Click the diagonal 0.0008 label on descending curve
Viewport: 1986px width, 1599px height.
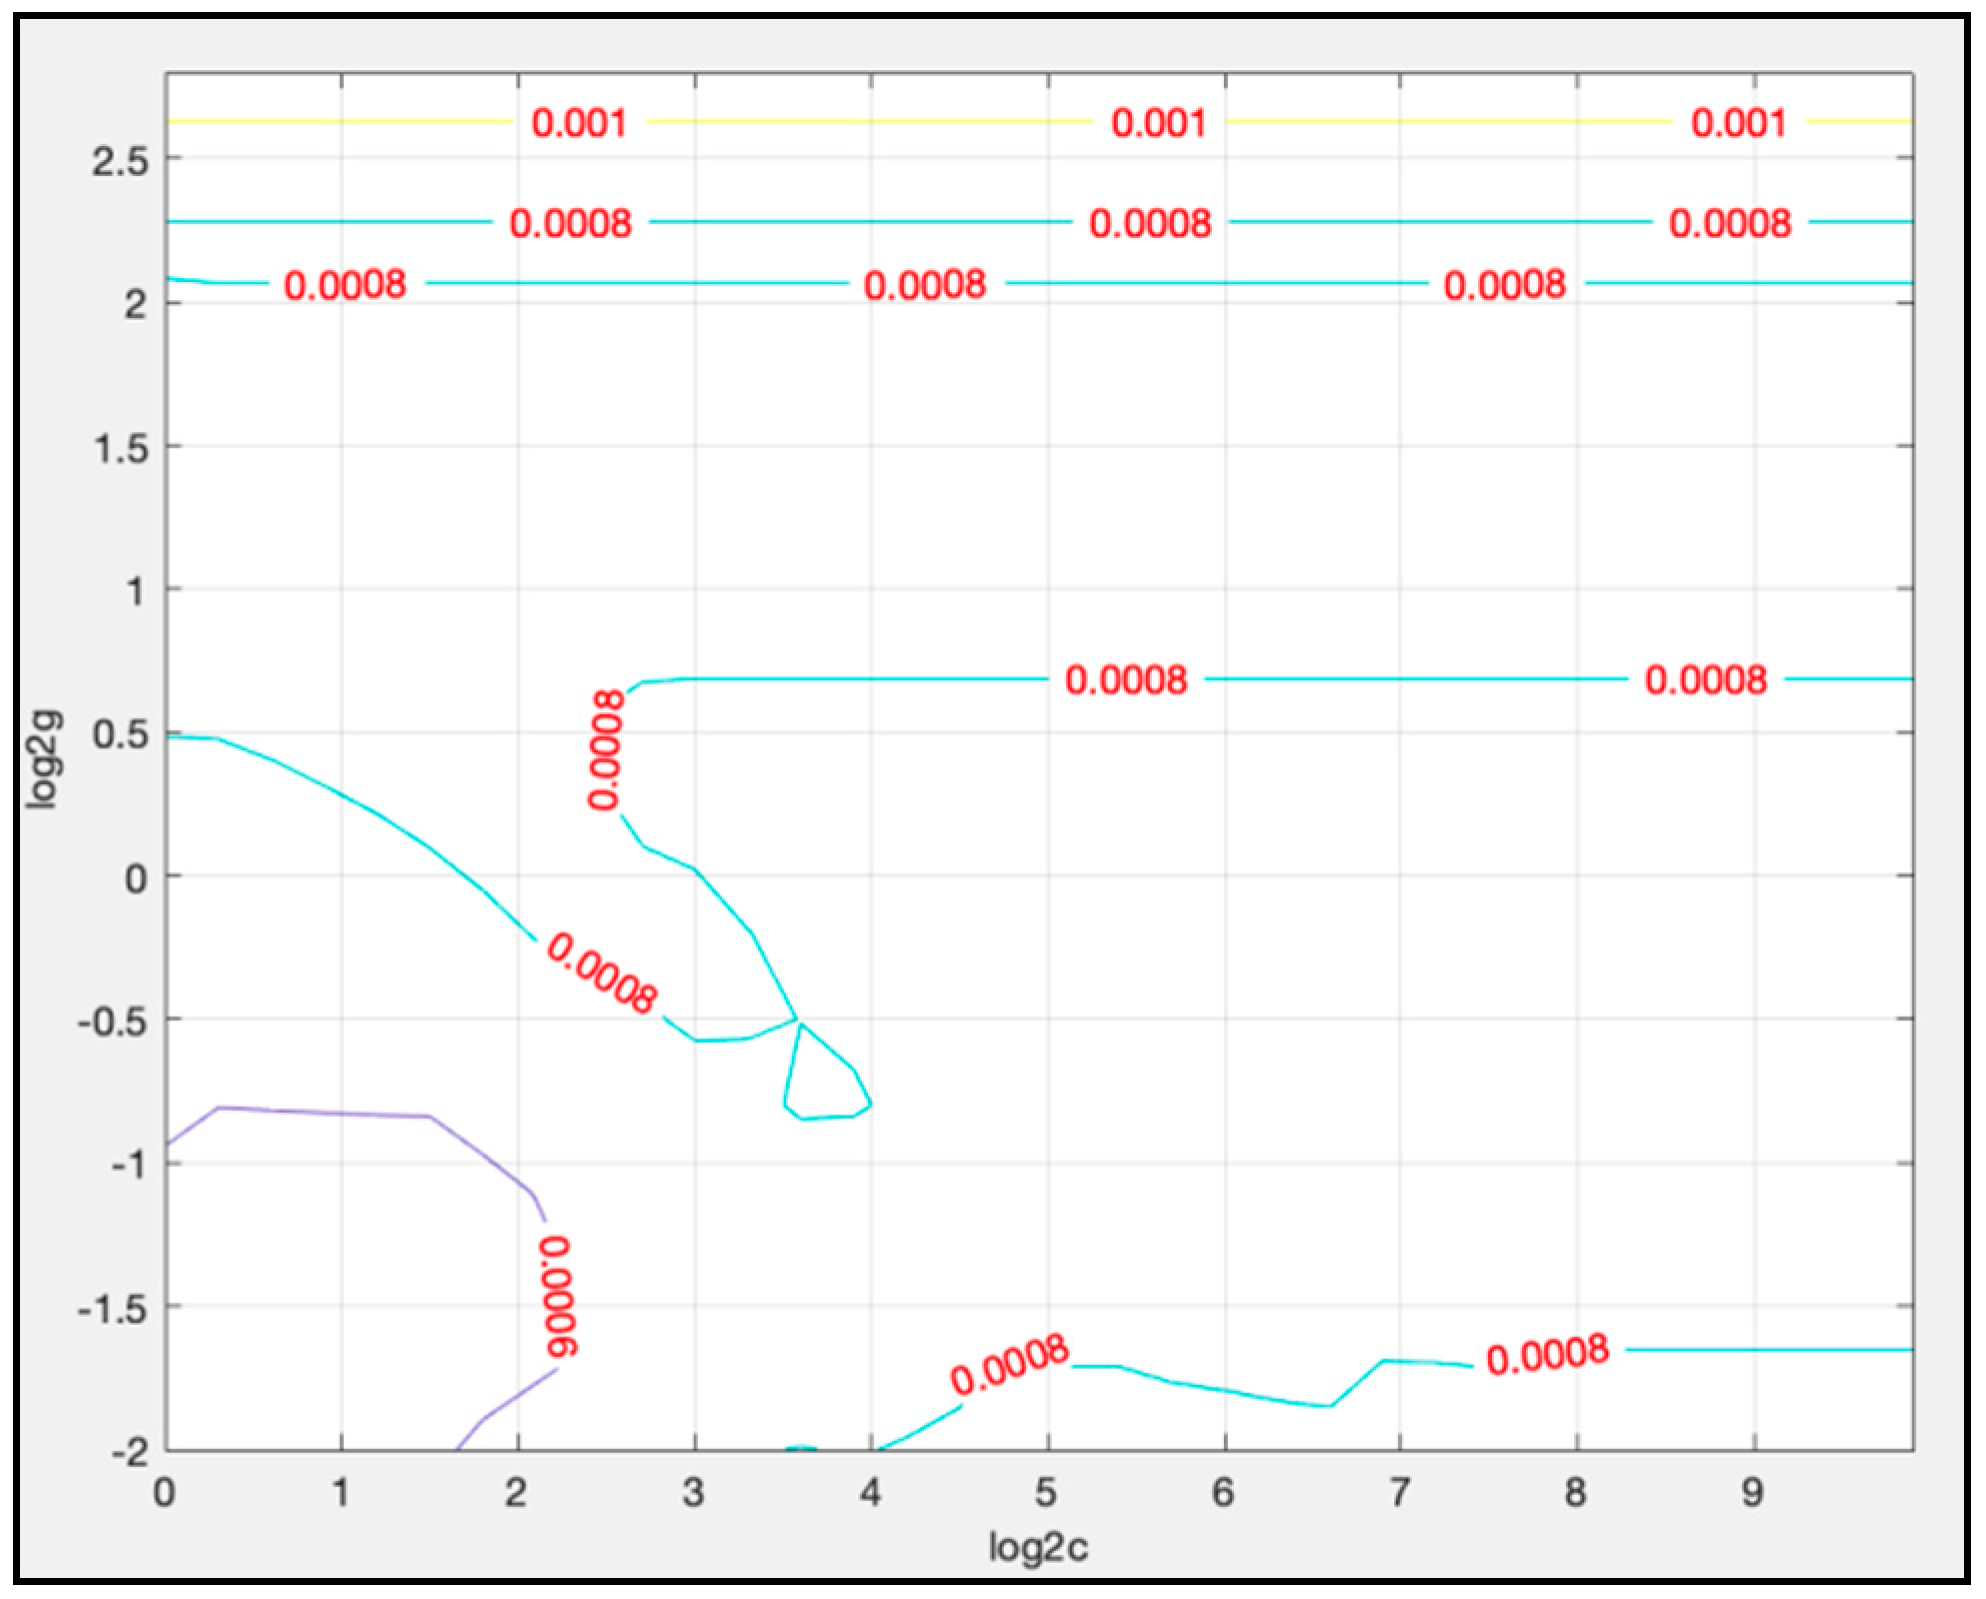[602, 973]
